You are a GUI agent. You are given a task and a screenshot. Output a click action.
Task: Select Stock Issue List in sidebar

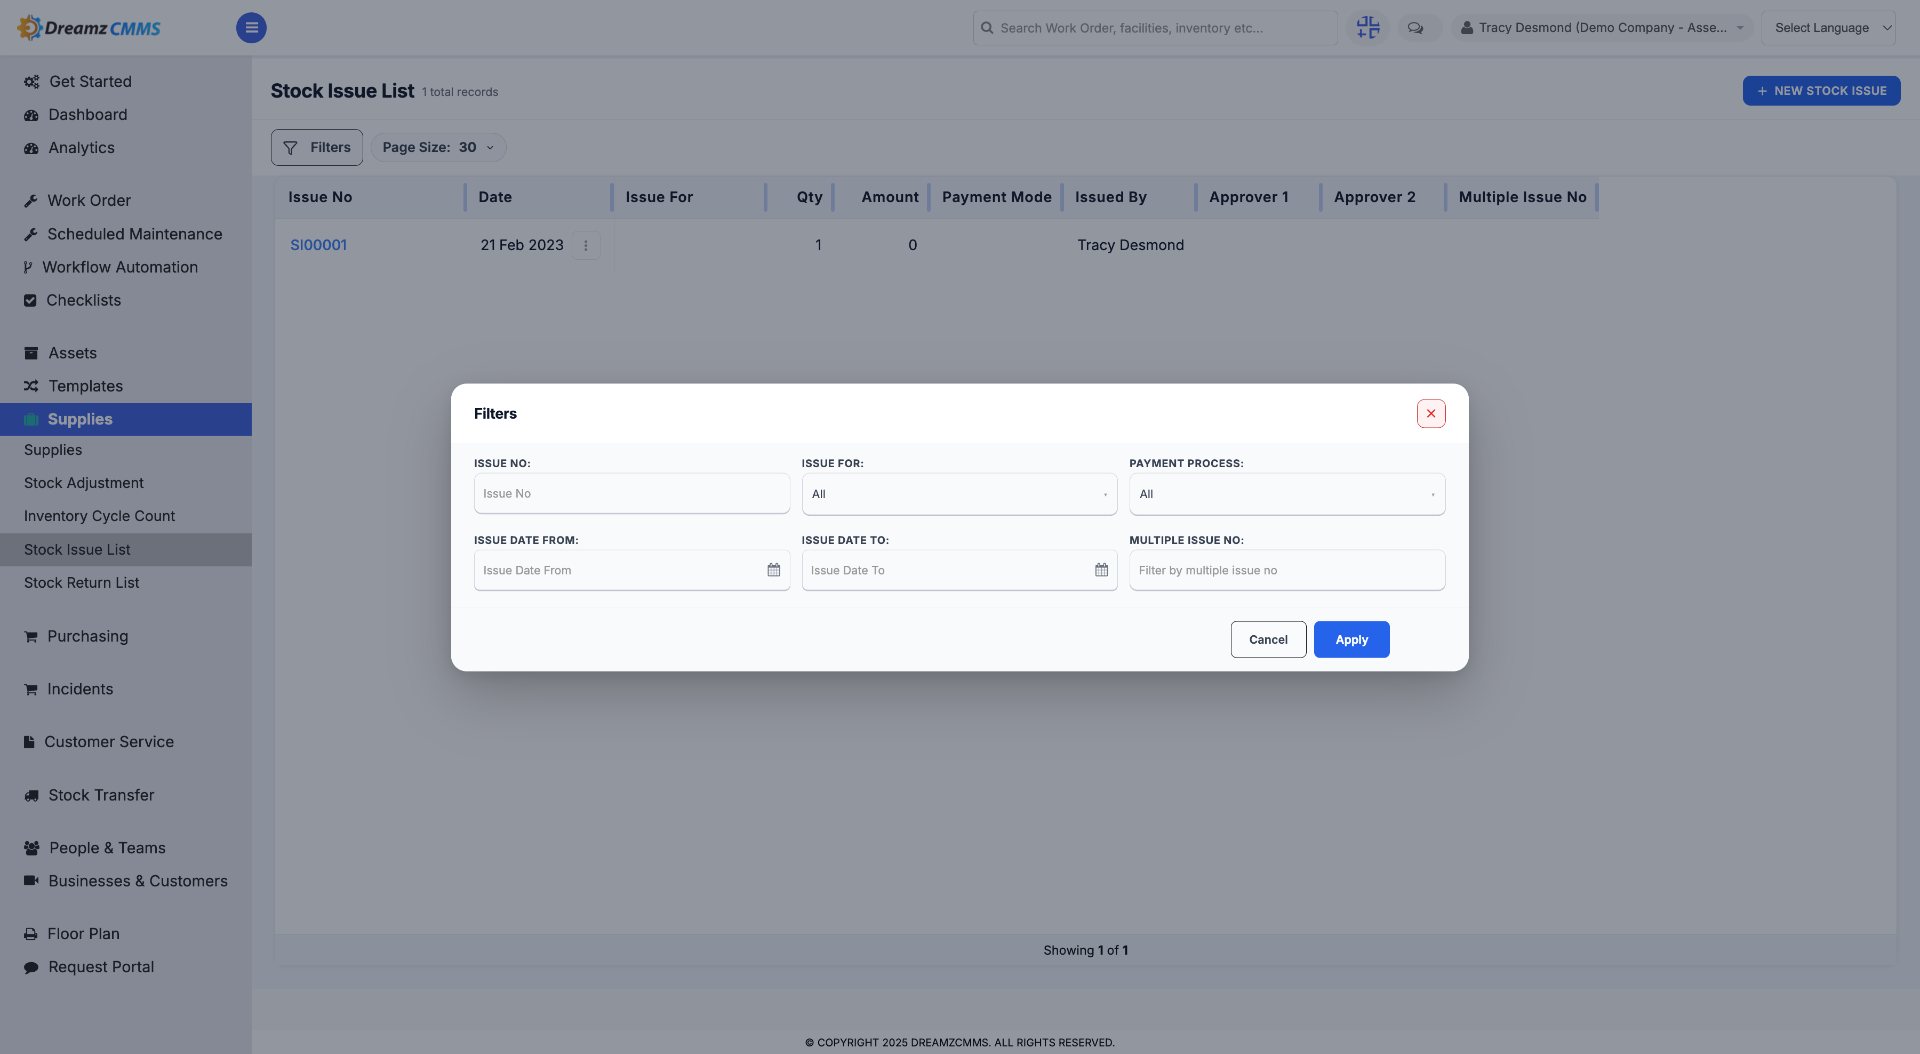click(126, 550)
